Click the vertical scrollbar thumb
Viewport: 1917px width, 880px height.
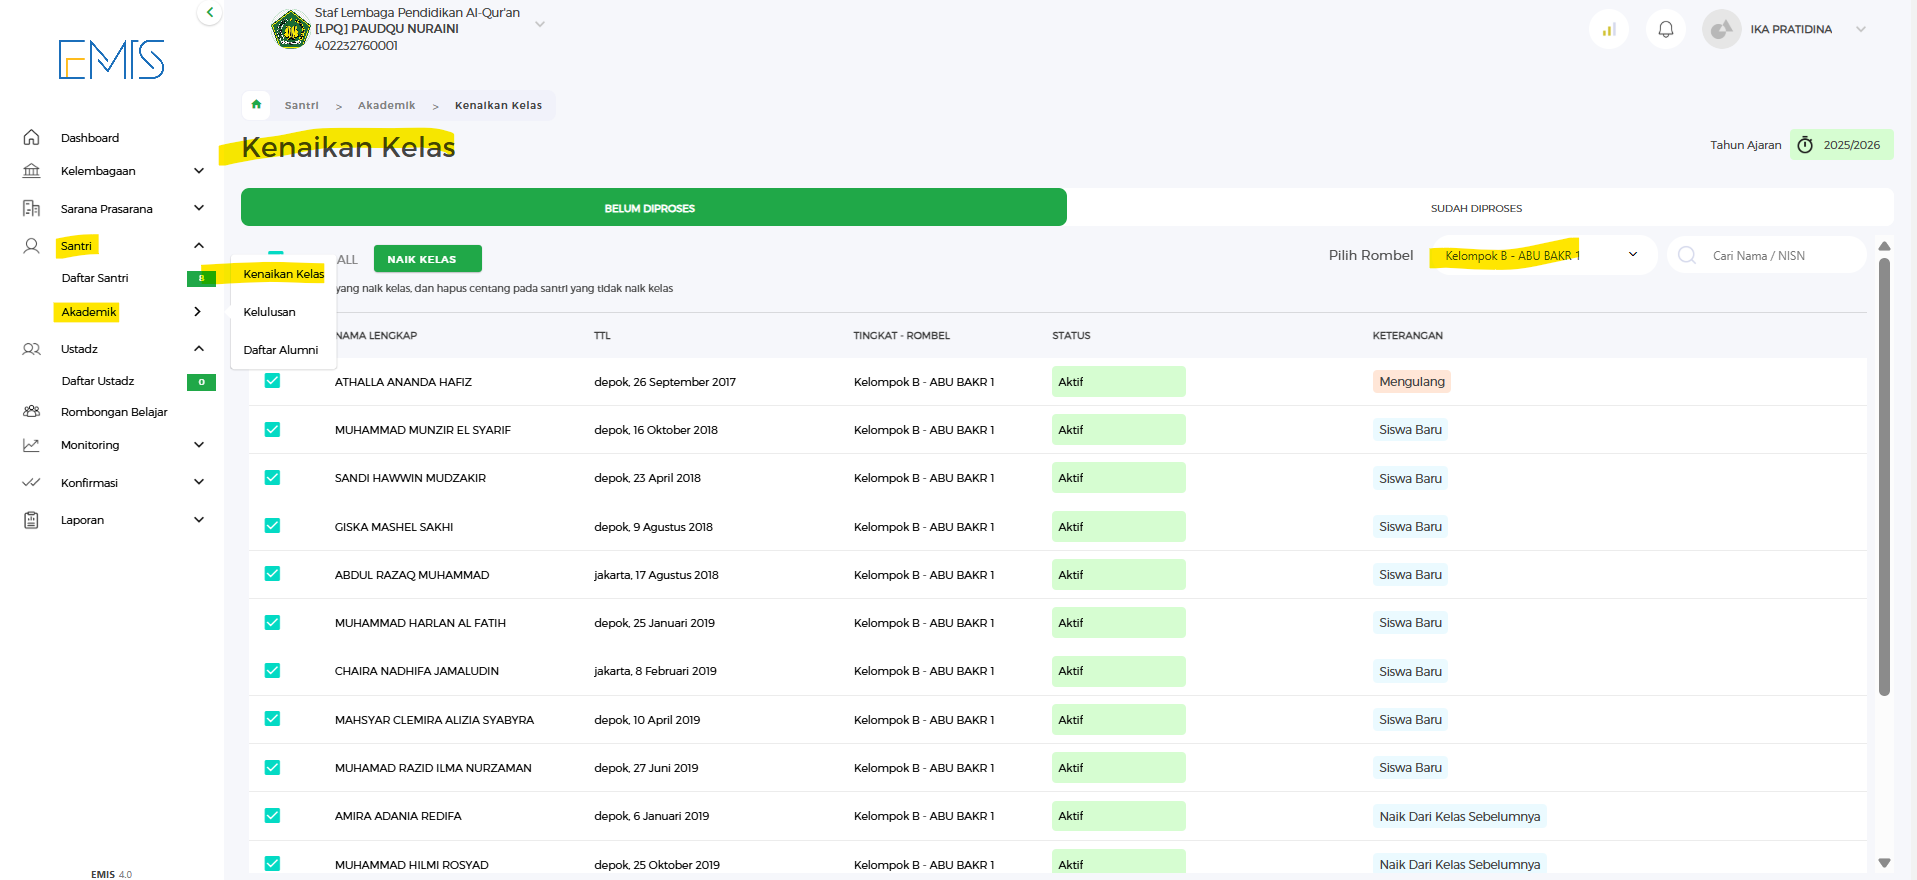pyautogui.click(x=1884, y=477)
